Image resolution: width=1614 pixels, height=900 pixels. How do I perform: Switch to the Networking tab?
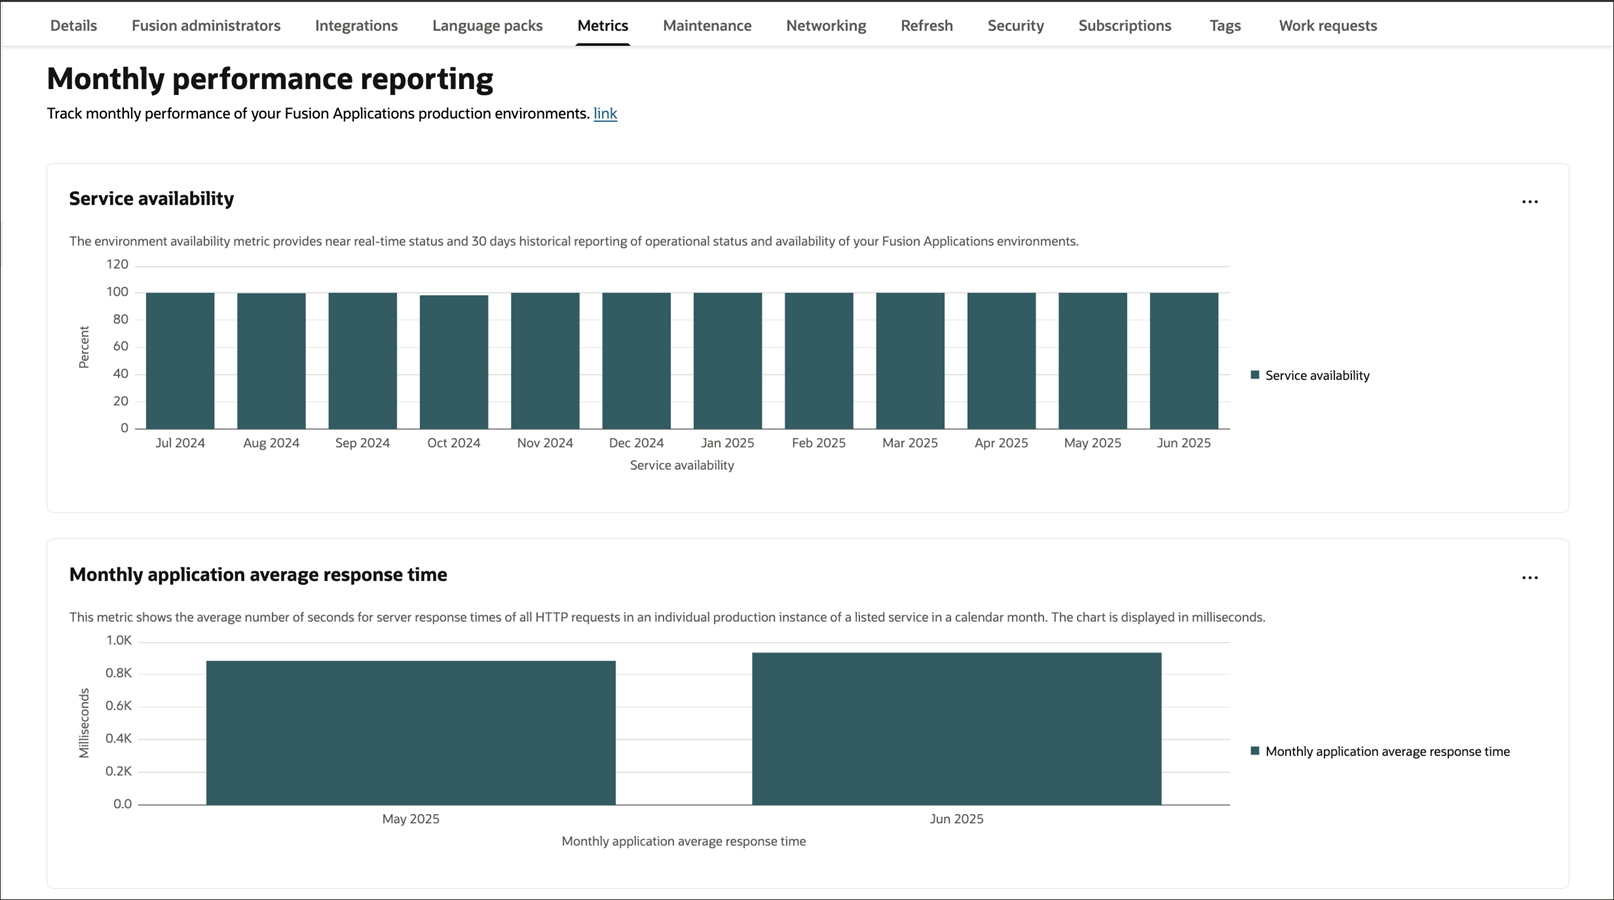coord(825,25)
